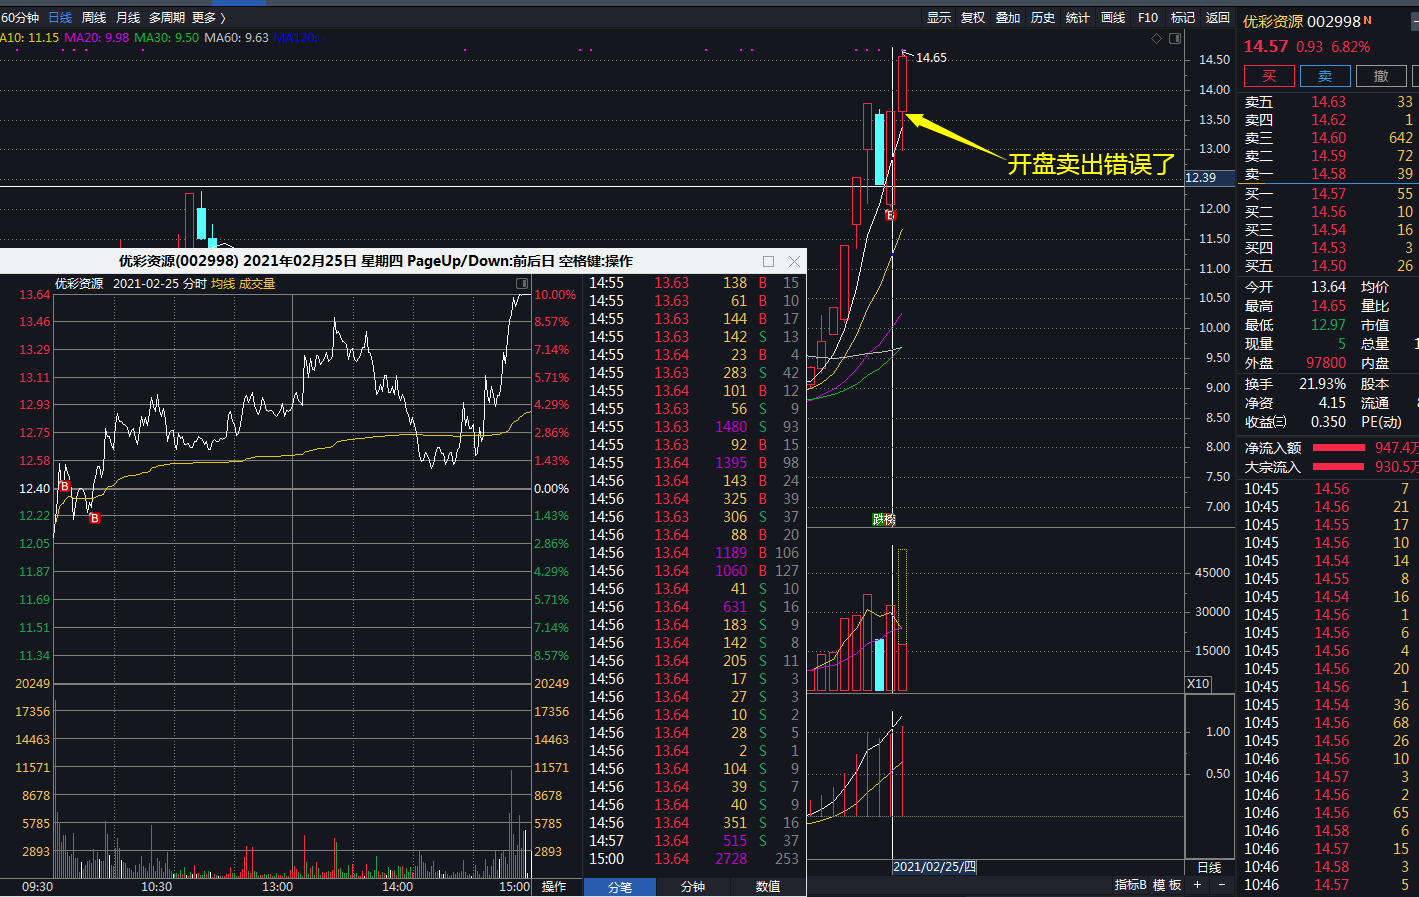
Task: Click the 今开 13.64 quote field
Action: pos(1296,287)
